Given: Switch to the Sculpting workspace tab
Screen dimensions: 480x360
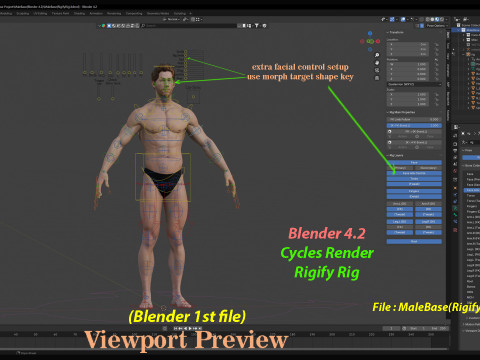Looking at the screenshot, I should click(23, 14).
